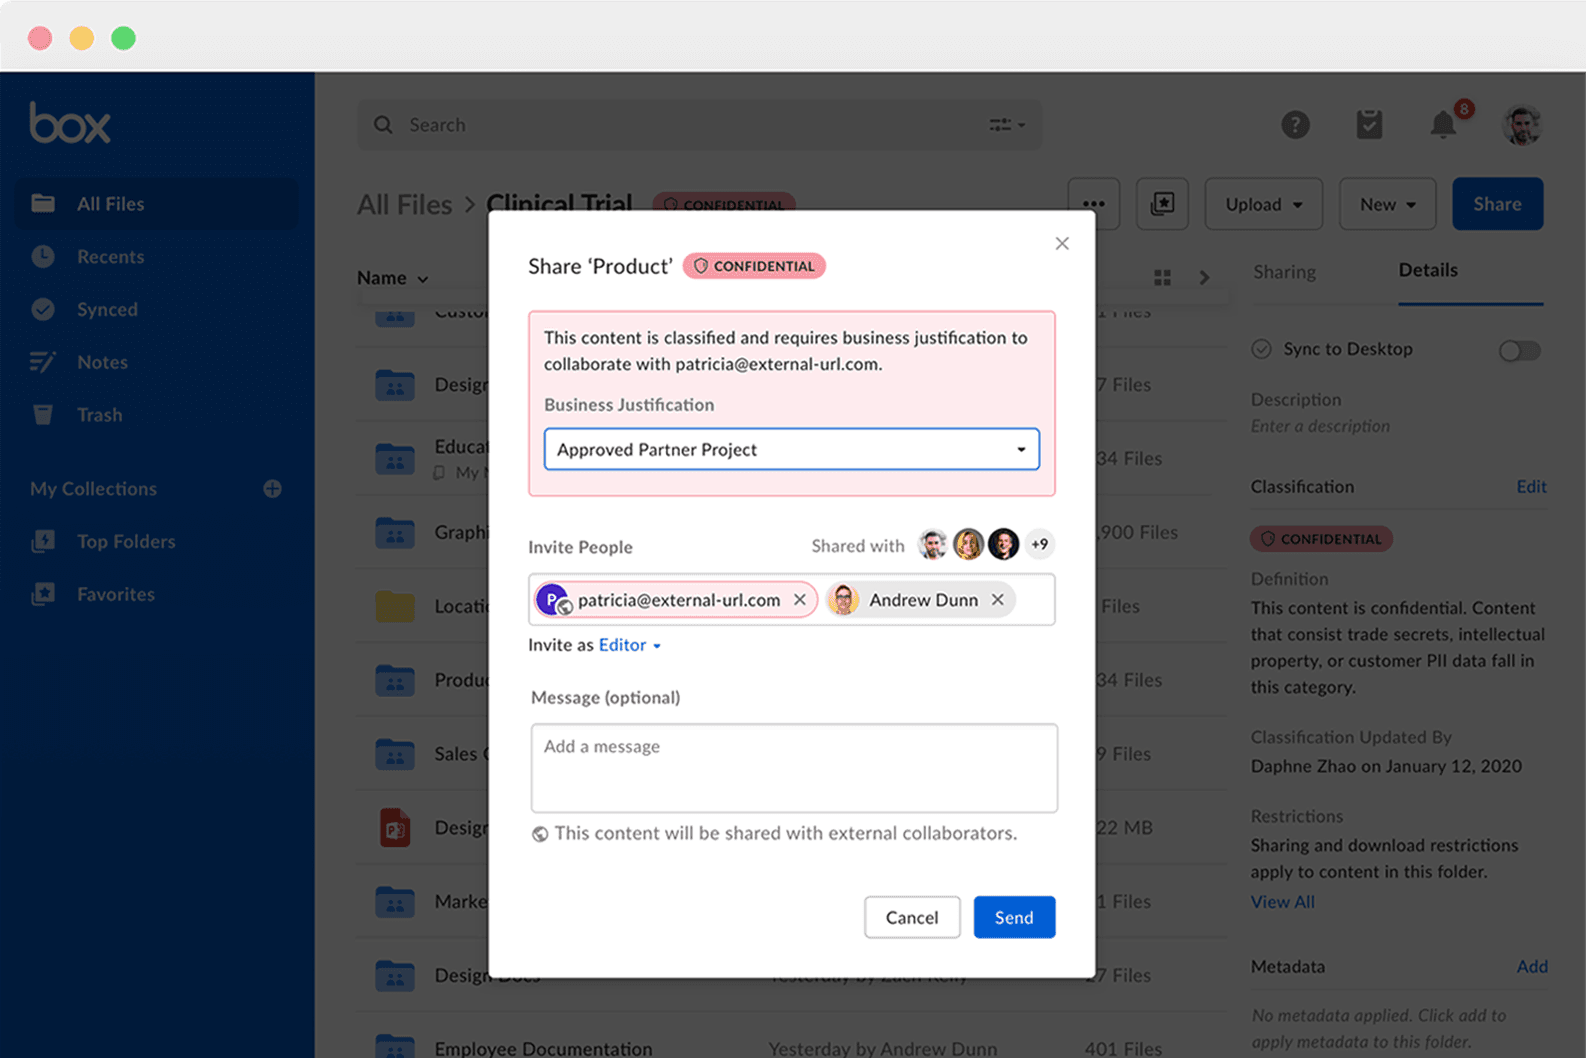1586x1058 pixels.
Task: Click the search magnifier icon
Action: point(383,125)
